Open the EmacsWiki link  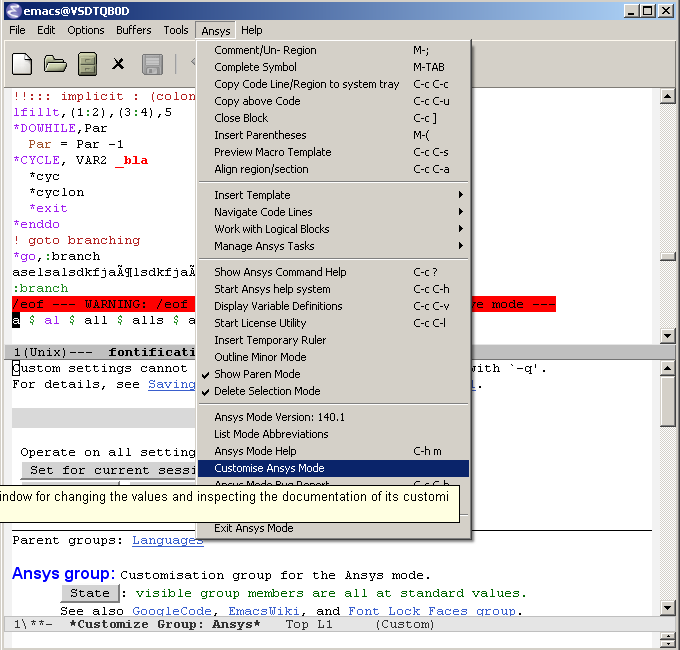(x=264, y=611)
